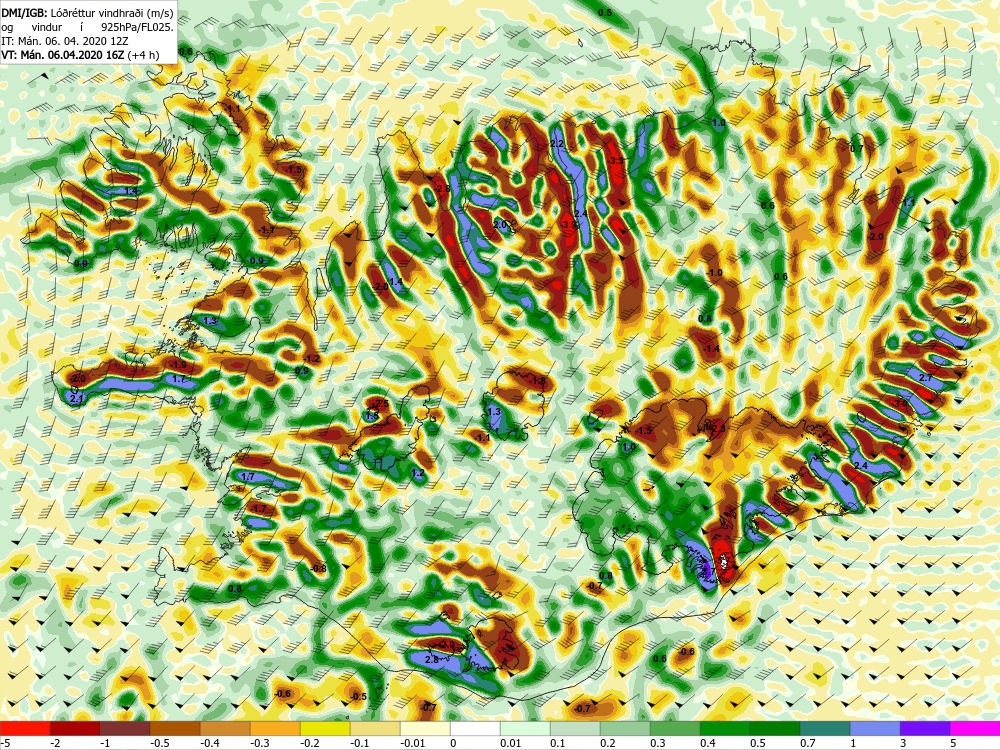Click the "-3.3" value label on the map
Screen dimensions: 1000x750
tap(615, 161)
